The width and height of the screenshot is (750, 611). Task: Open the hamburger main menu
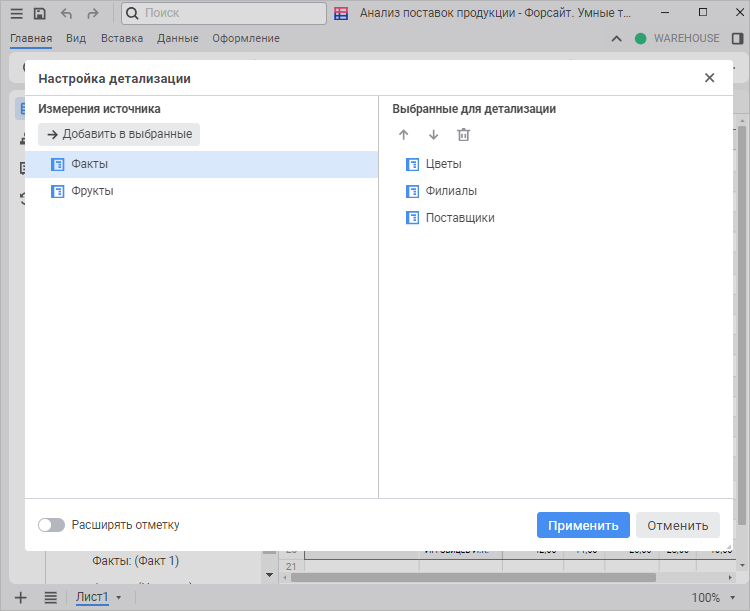[16, 13]
